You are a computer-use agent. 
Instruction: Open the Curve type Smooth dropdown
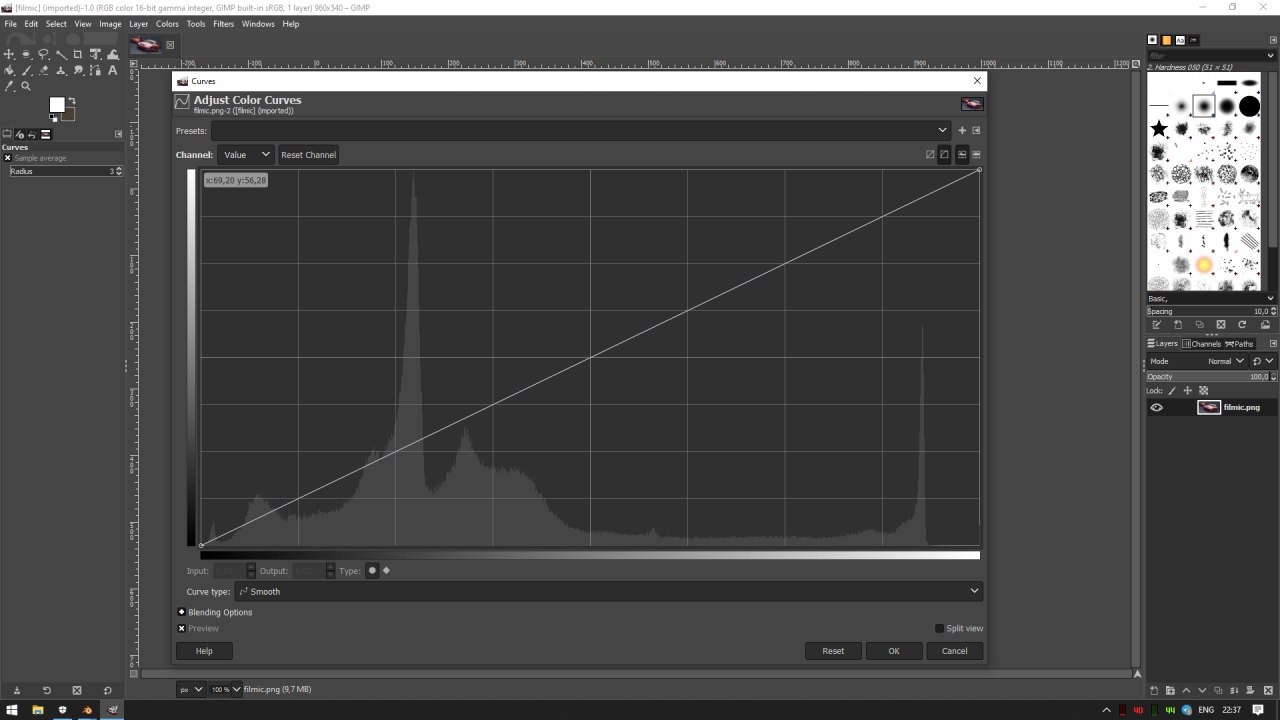pos(608,591)
